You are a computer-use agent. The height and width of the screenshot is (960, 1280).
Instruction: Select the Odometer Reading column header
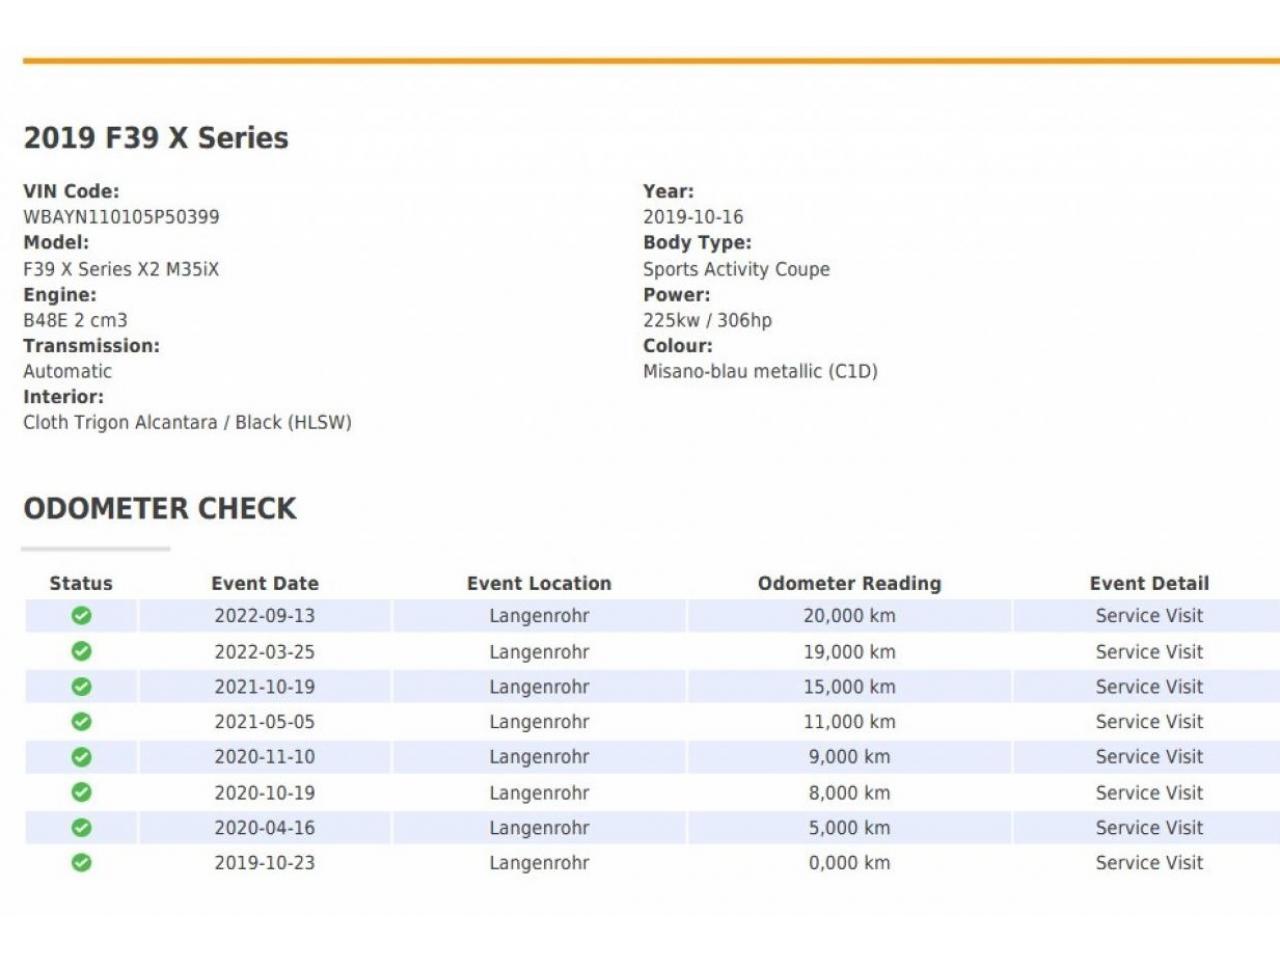849,583
